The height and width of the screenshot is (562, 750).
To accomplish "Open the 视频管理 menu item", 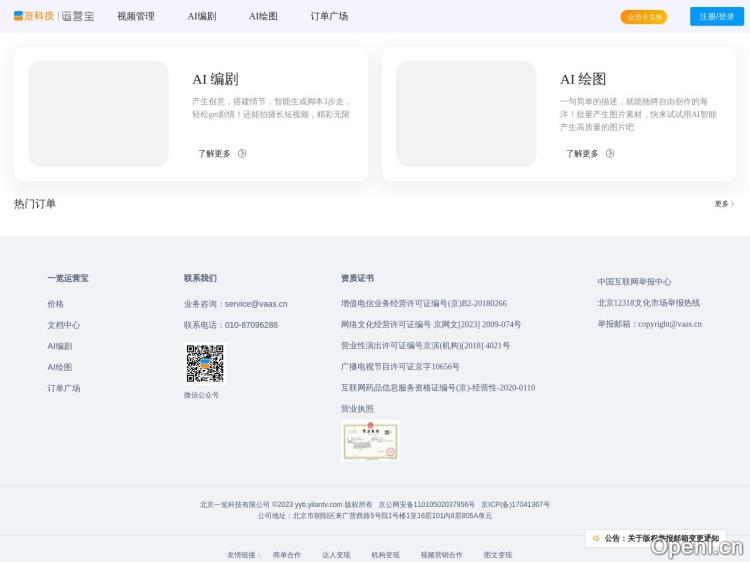I will [135, 17].
